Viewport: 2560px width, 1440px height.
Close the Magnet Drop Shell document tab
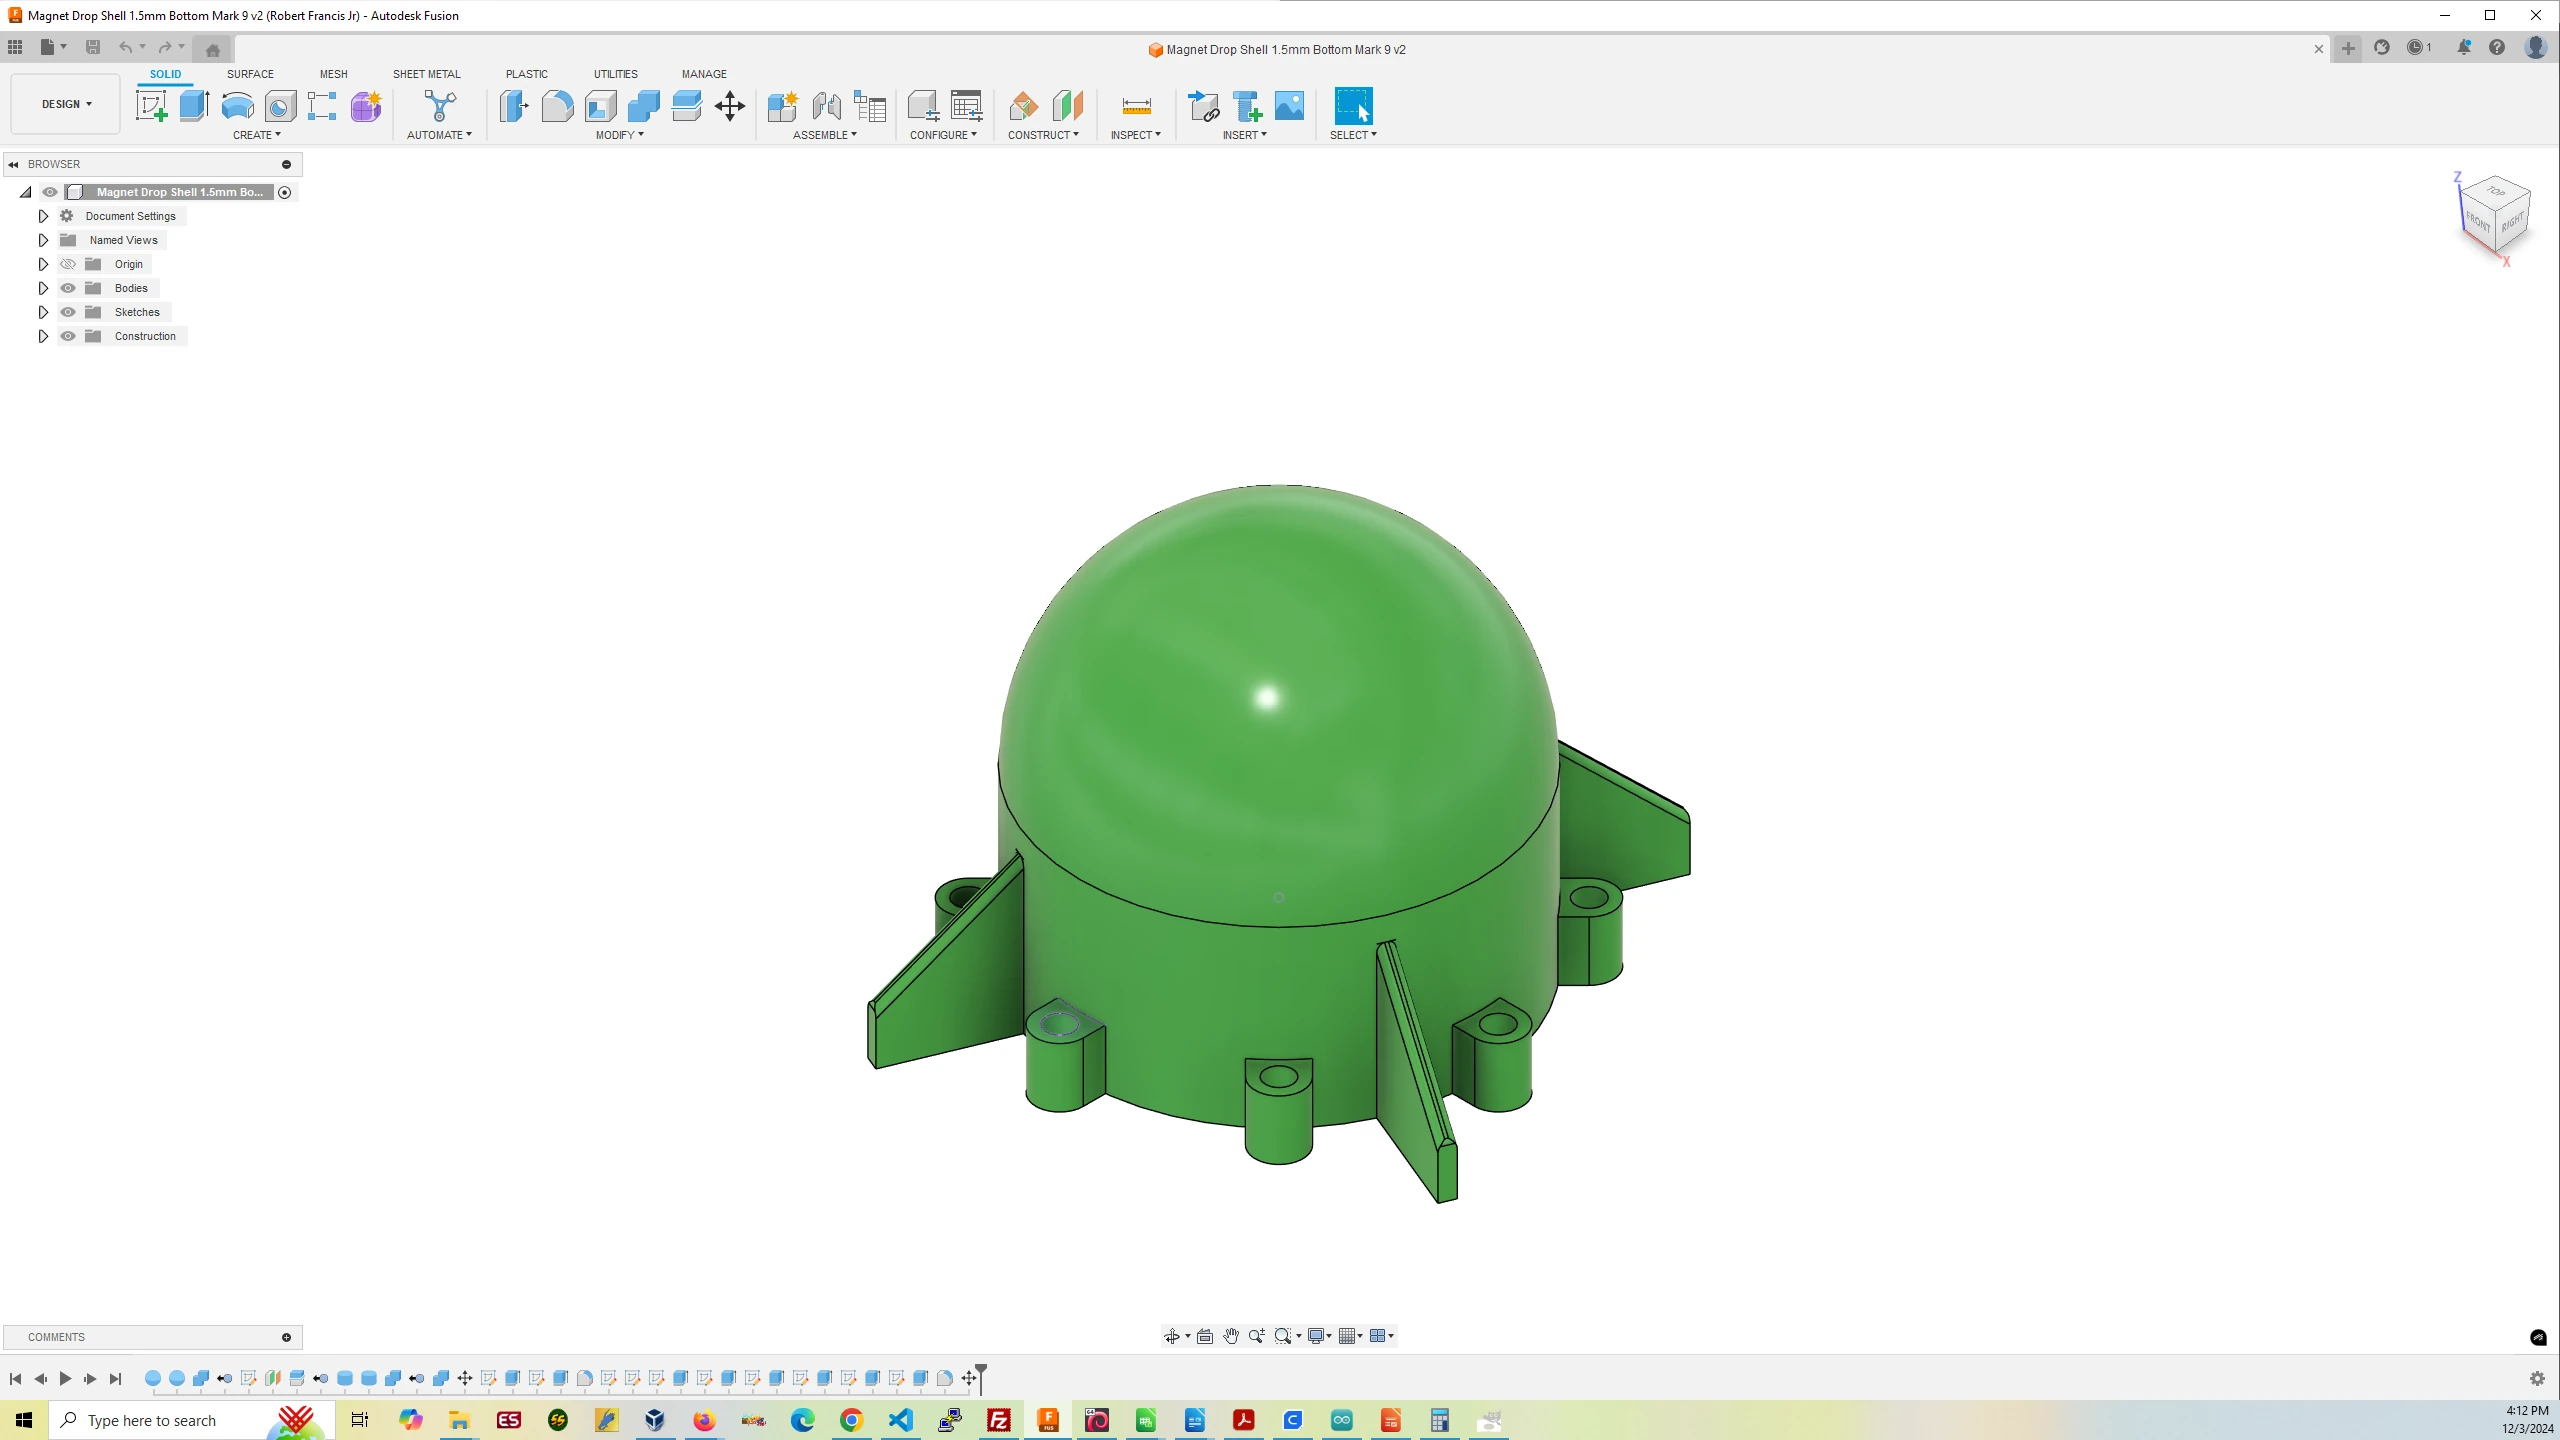tap(2319, 49)
